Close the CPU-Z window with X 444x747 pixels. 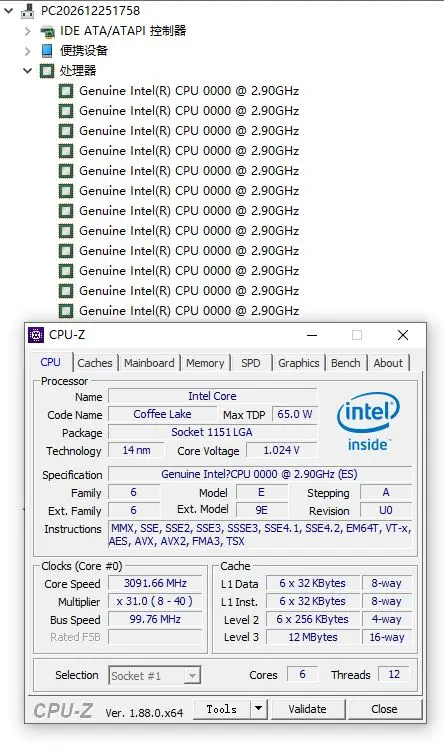click(403, 335)
